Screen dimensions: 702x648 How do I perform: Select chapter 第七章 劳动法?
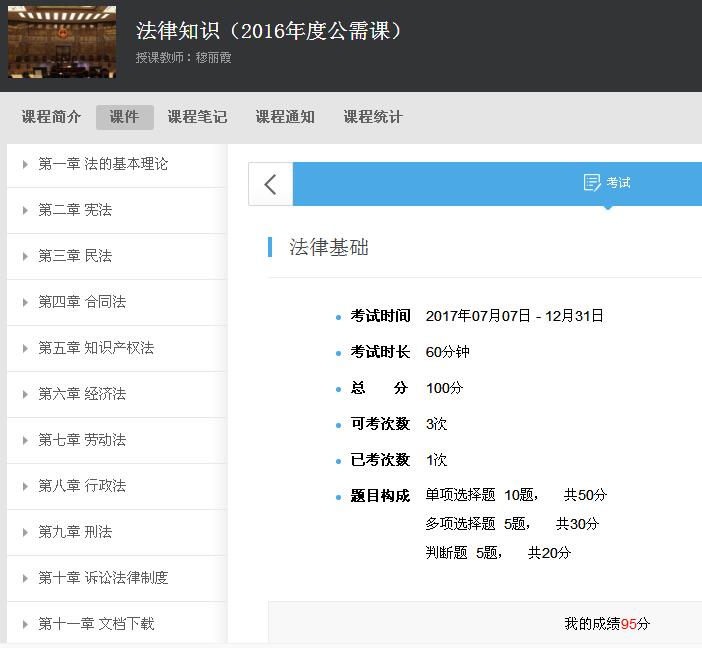[82, 440]
